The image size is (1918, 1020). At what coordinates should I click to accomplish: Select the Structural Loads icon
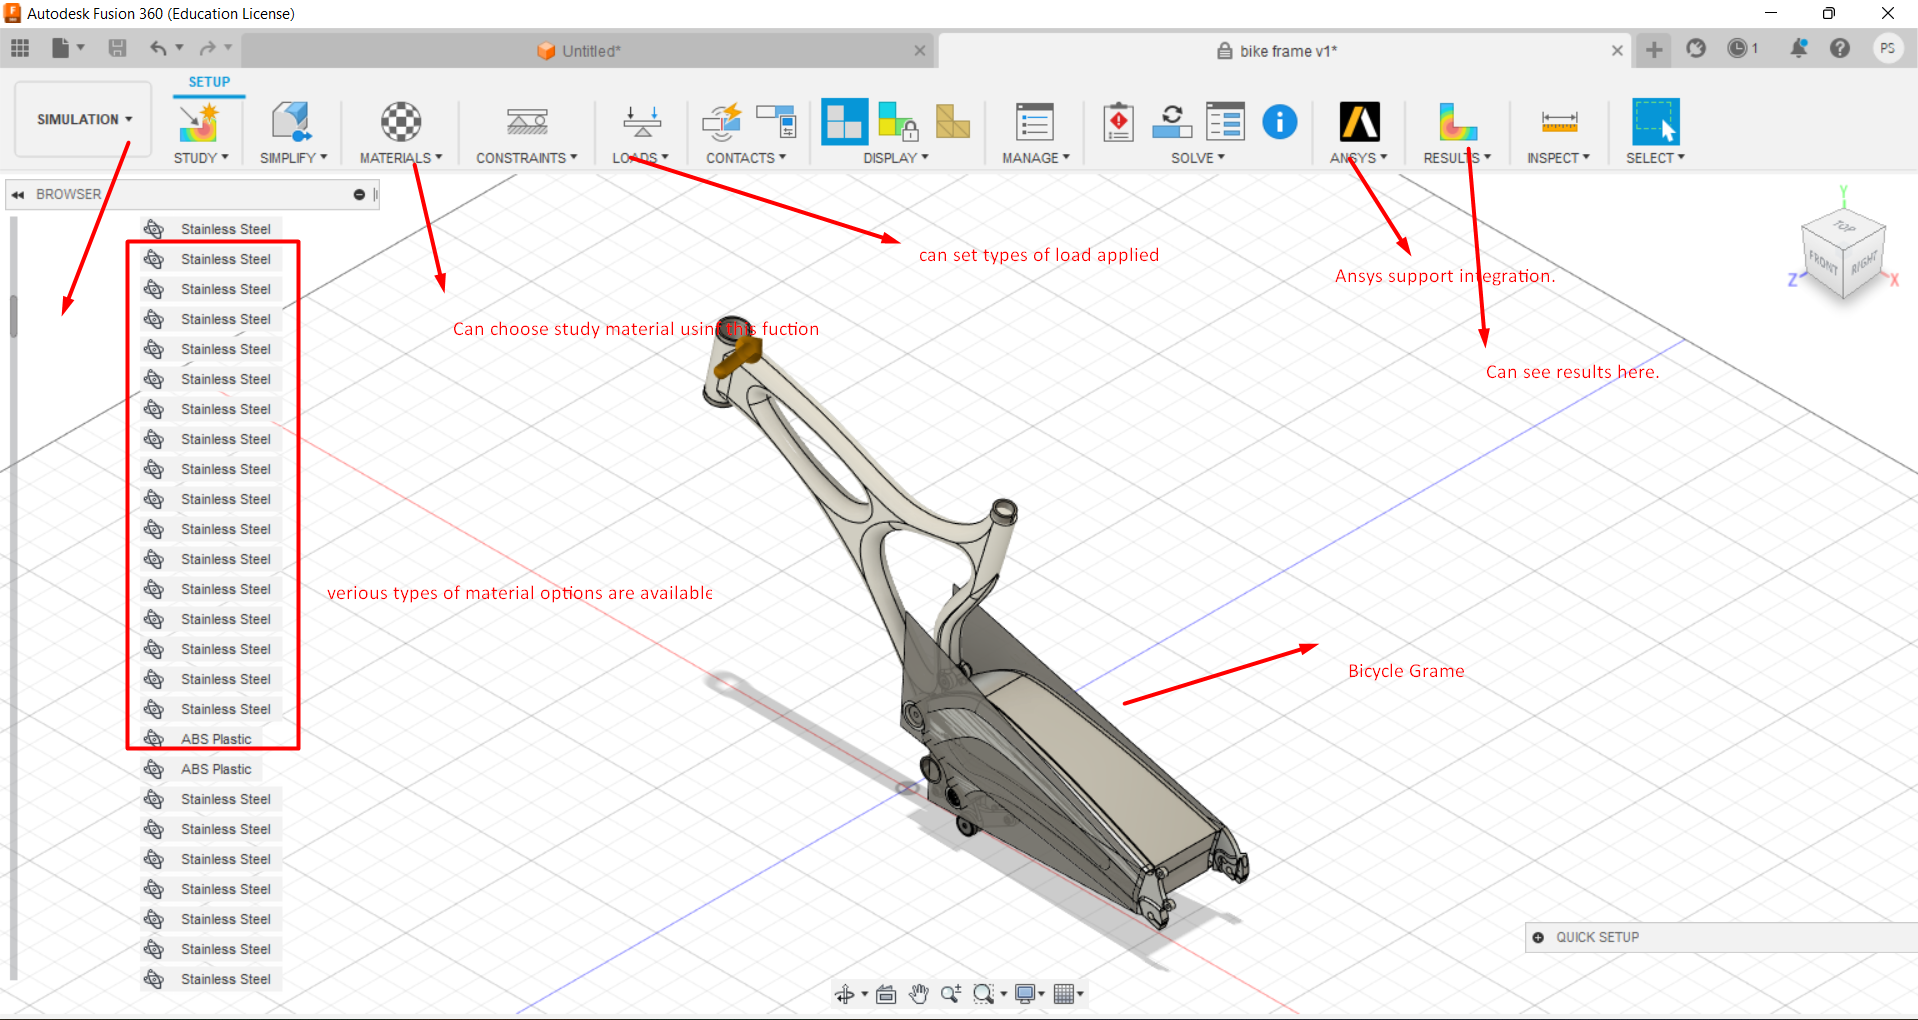tap(642, 122)
